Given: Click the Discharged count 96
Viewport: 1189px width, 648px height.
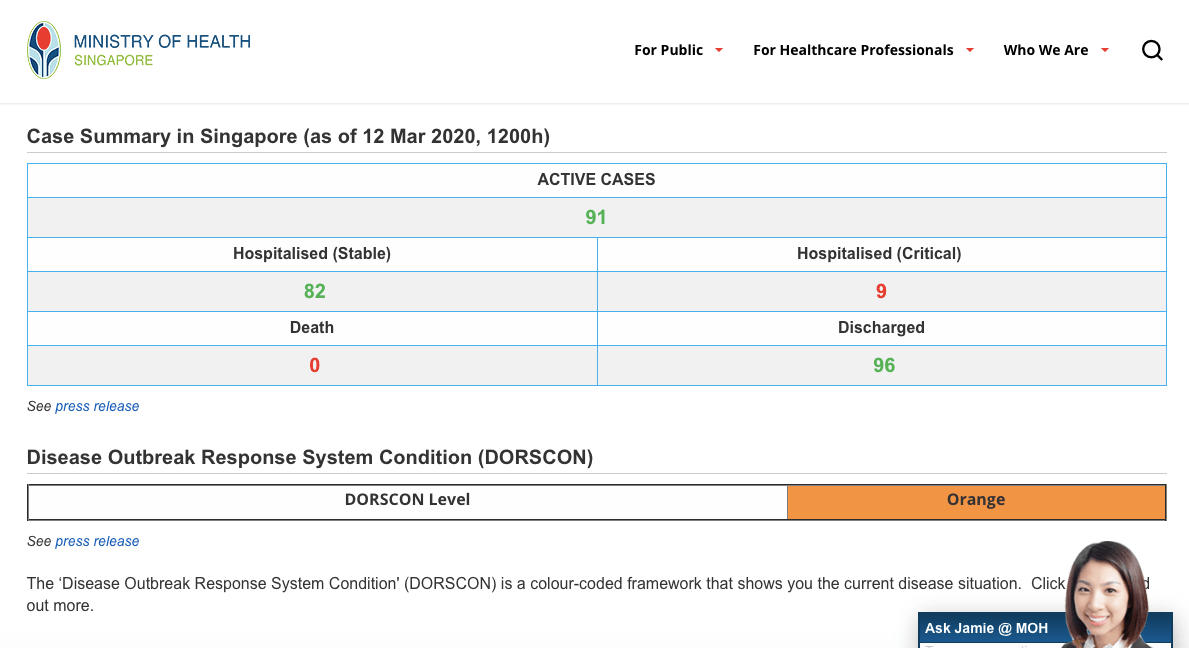Looking at the screenshot, I should [883, 365].
